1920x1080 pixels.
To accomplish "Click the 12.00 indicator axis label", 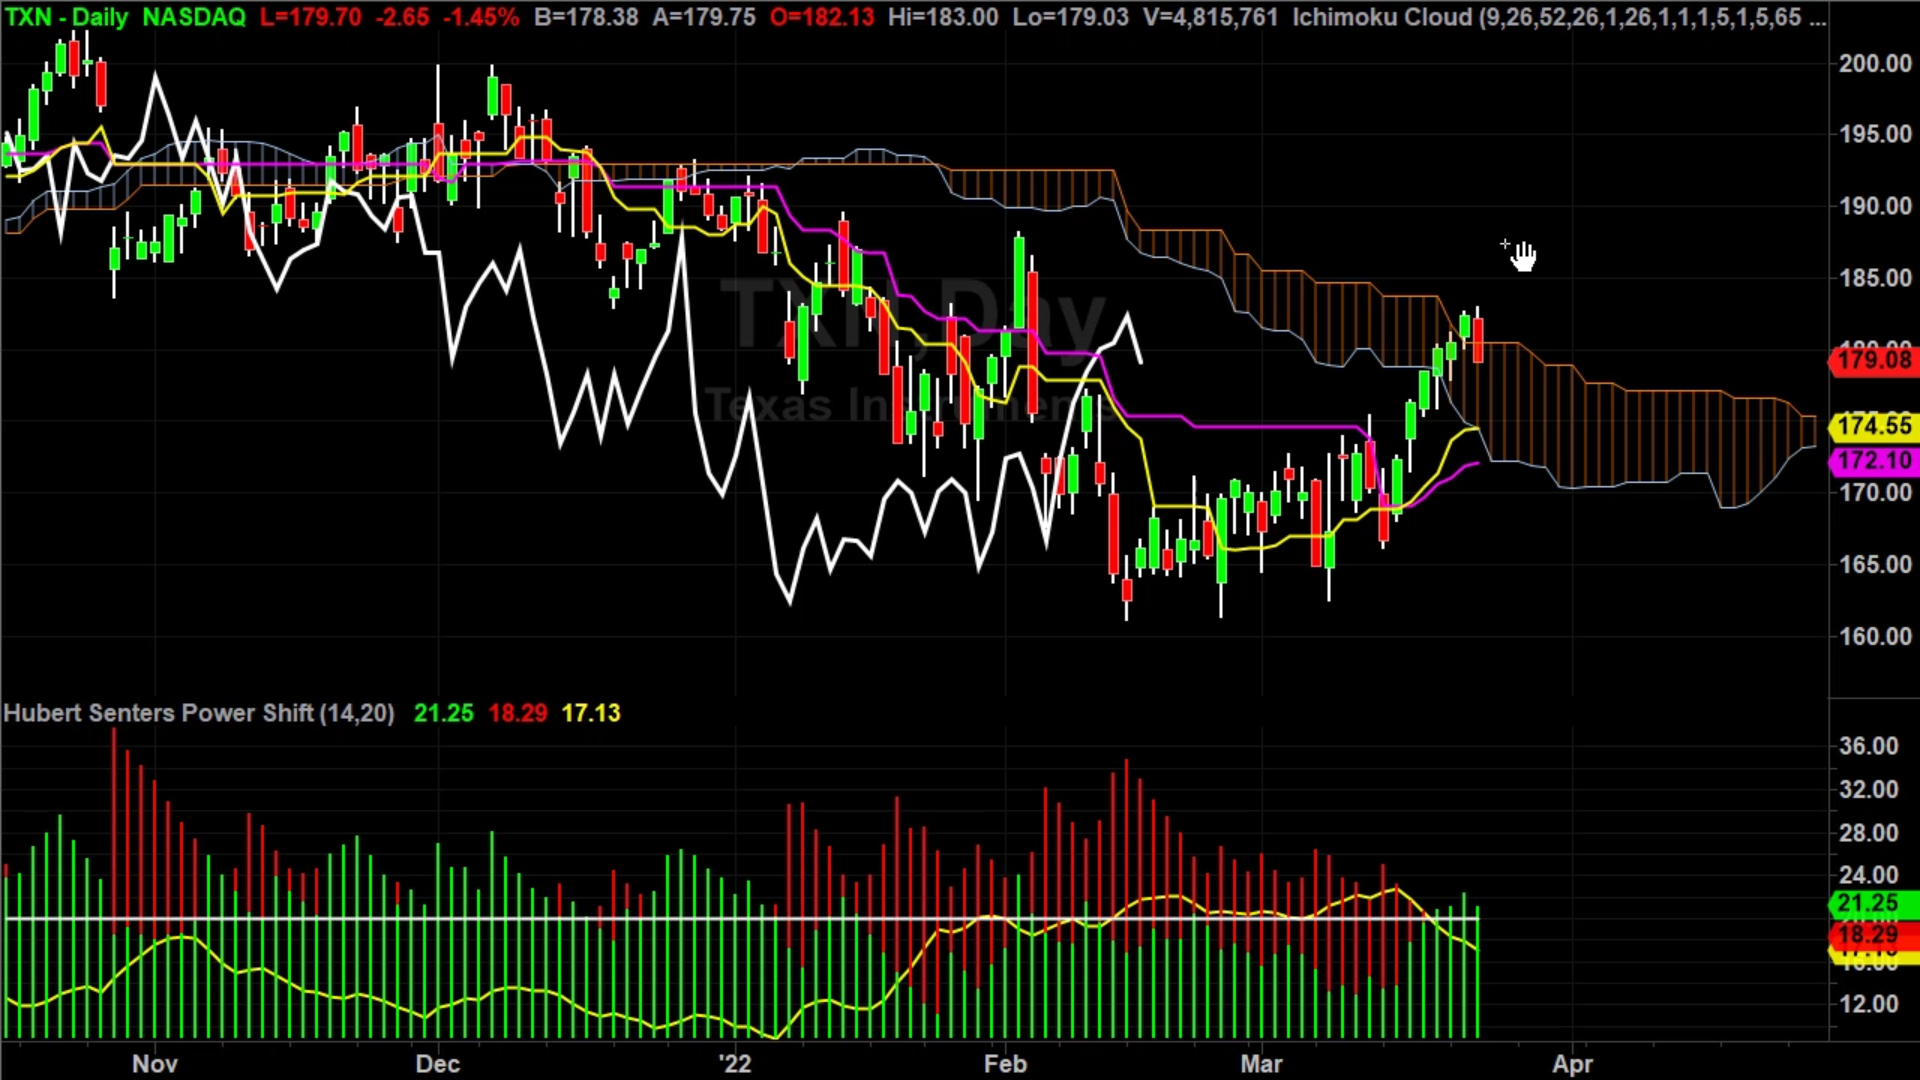I will 1868,1004.
